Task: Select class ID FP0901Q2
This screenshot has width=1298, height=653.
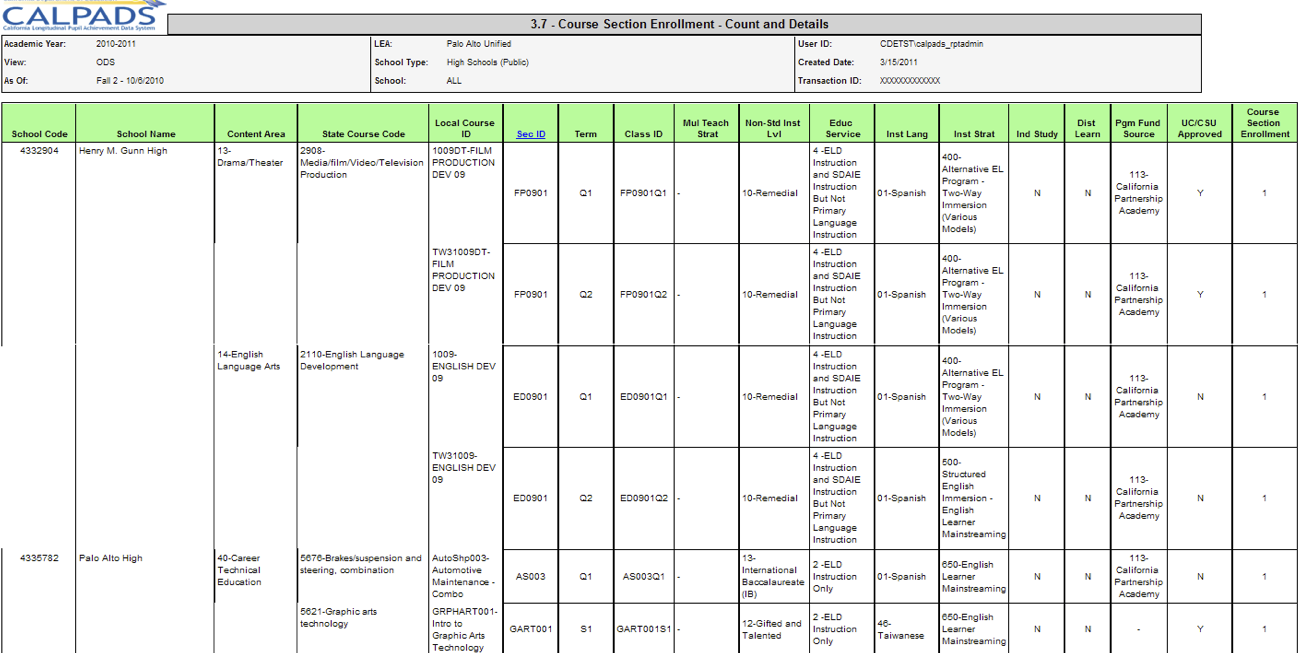Action: click(643, 295)
